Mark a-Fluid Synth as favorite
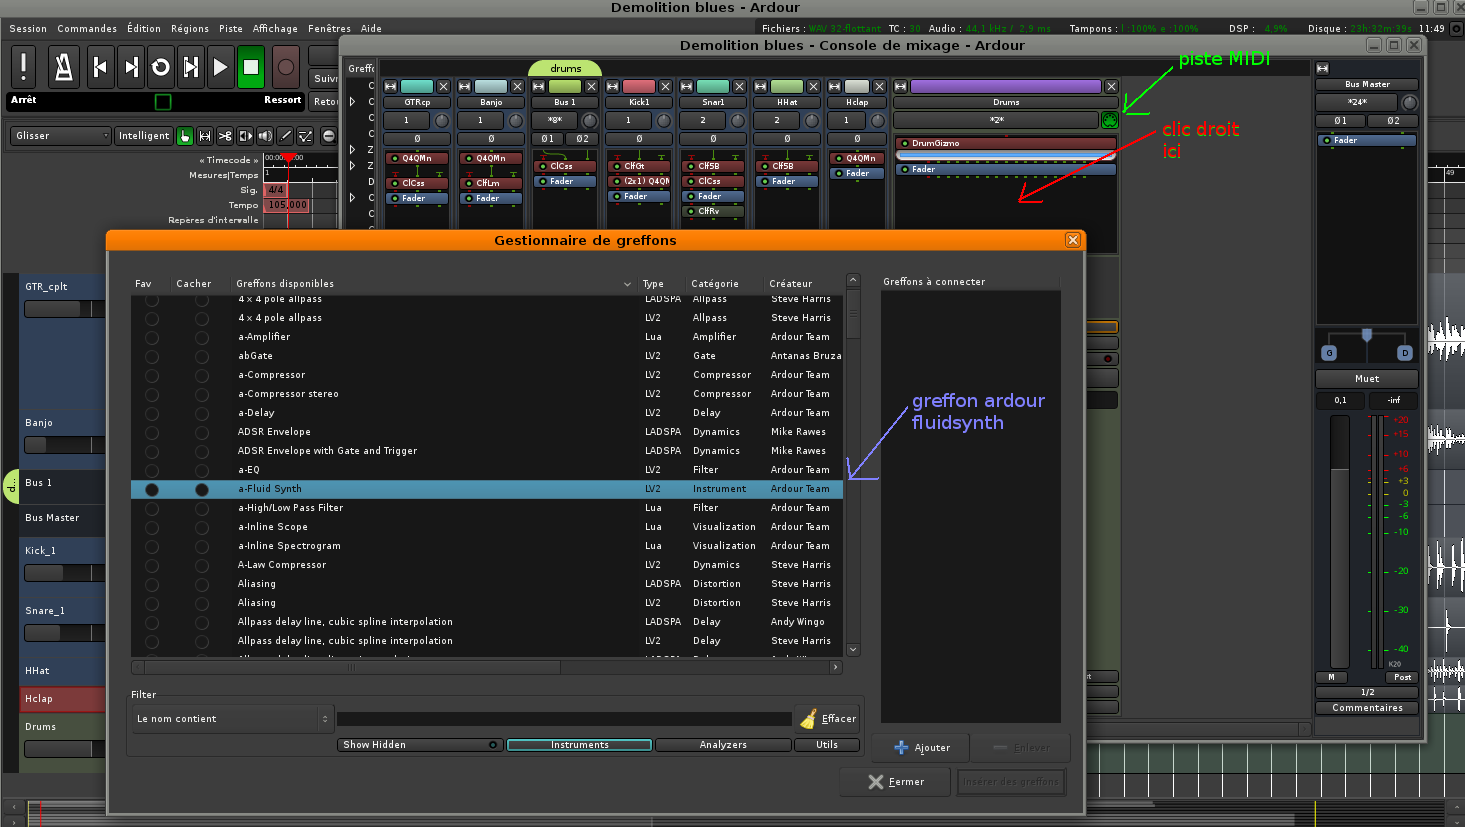This screenshot has height=827, width=1465. (x=152, y=490)
